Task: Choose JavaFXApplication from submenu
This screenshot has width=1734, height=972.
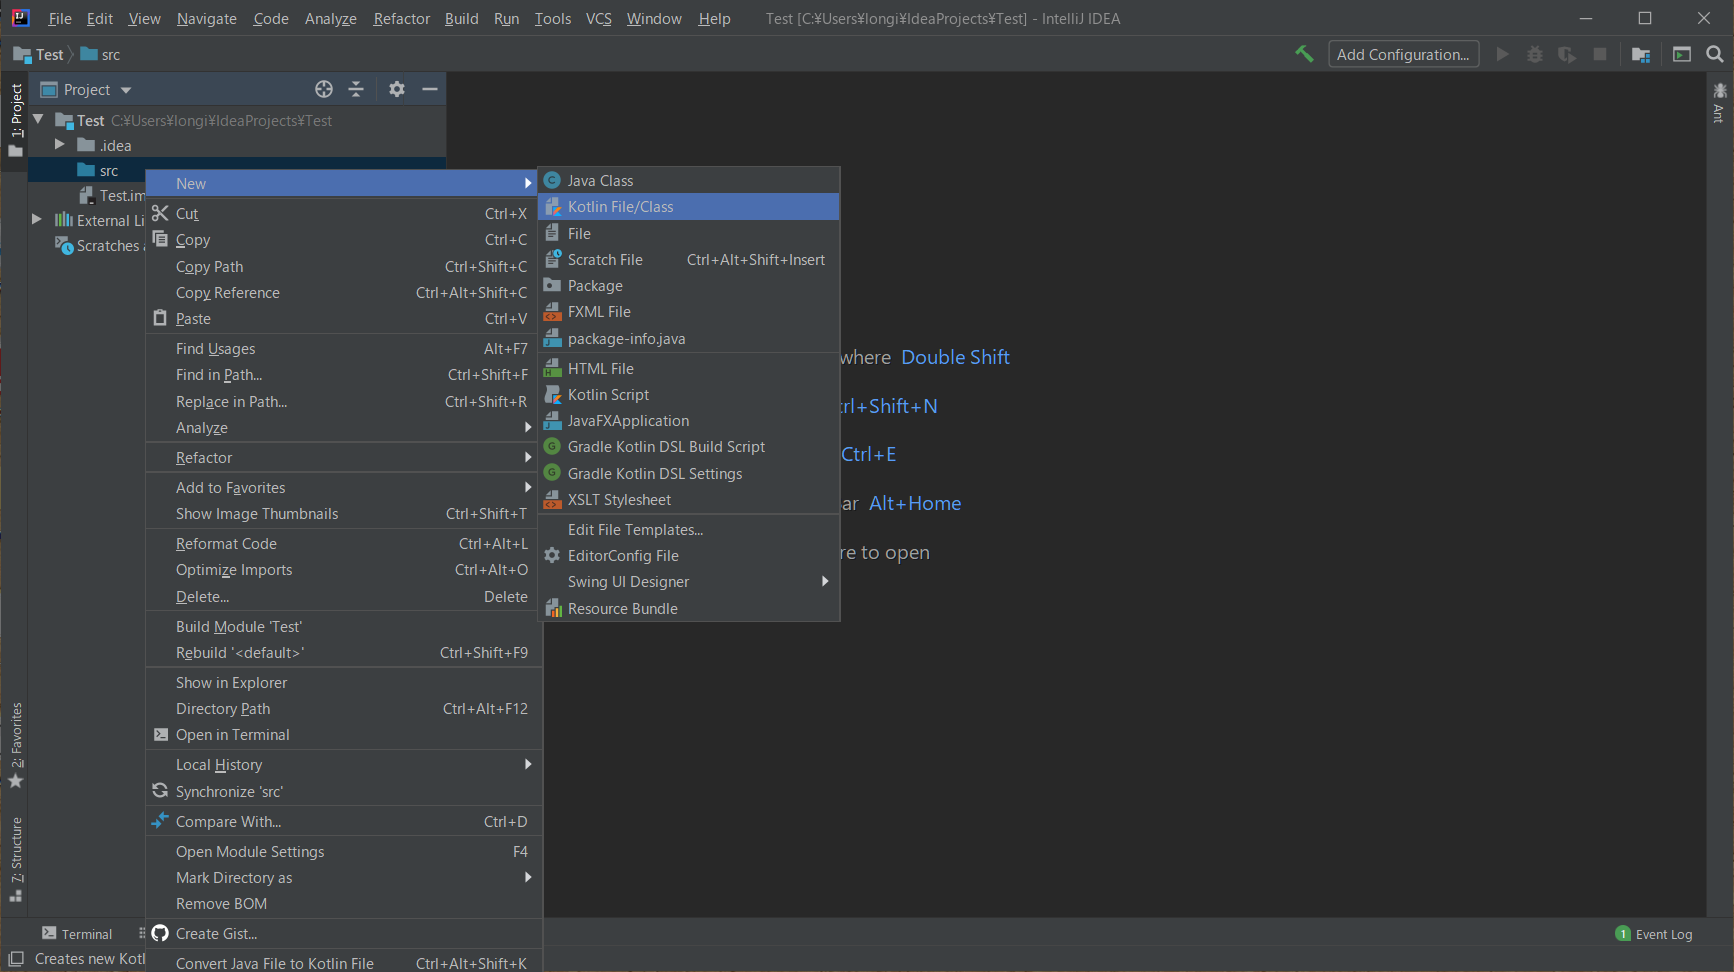Action: click(688, 420)
